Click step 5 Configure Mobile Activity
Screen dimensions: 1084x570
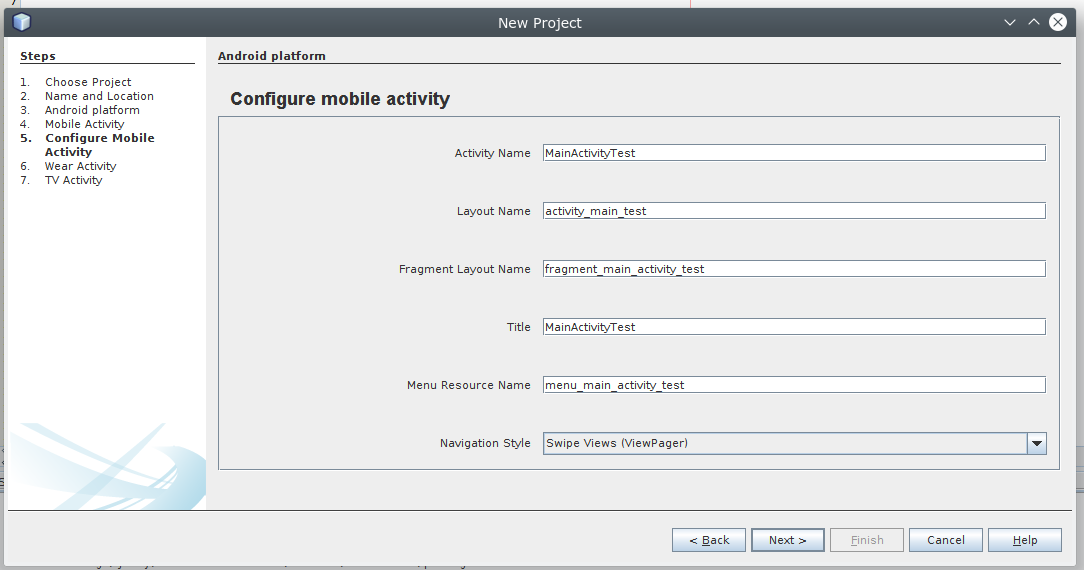pyautogui.click(x=100, y=144)
